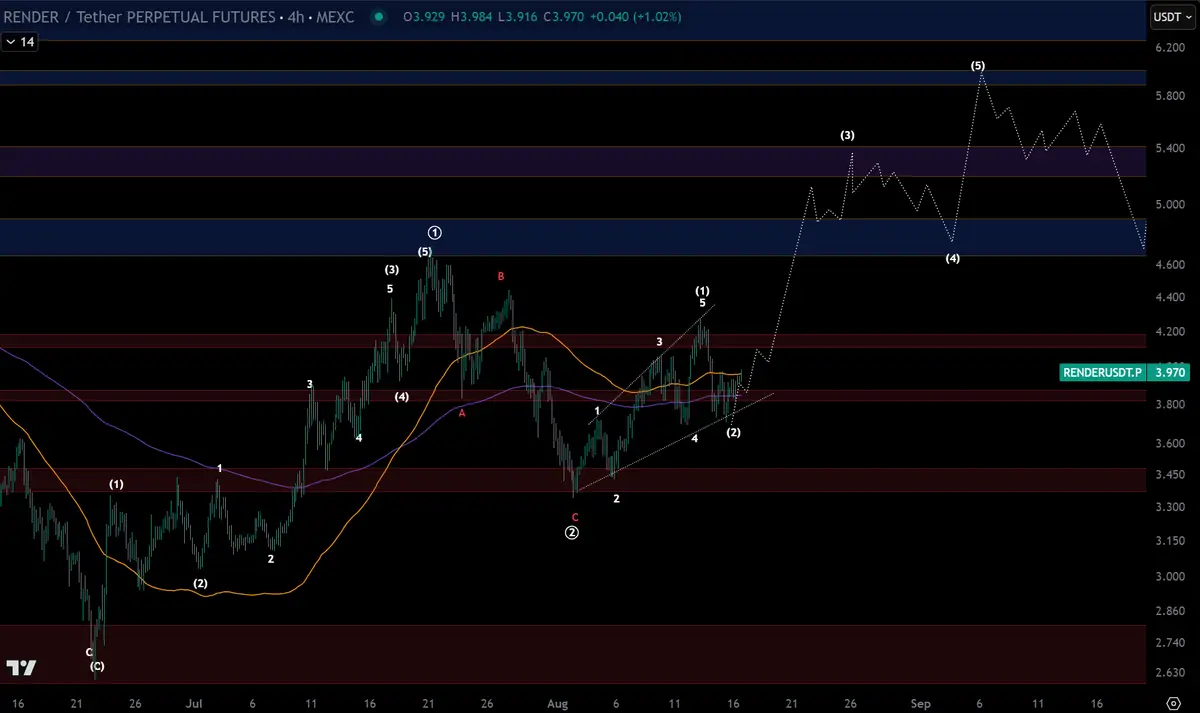Click the 4.400 price axis label
Screen dimensions: 1200x713
(1171, 298)
